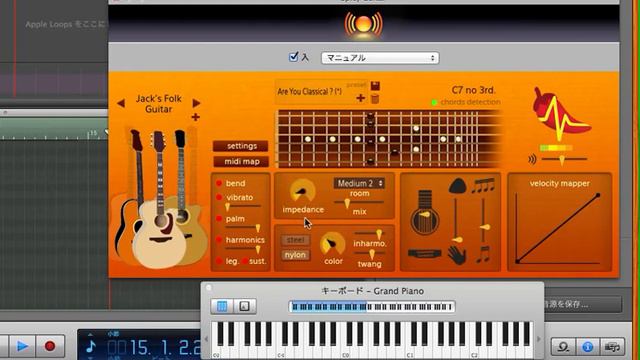Shift piano keyboard range right arrow

[538, 339]
